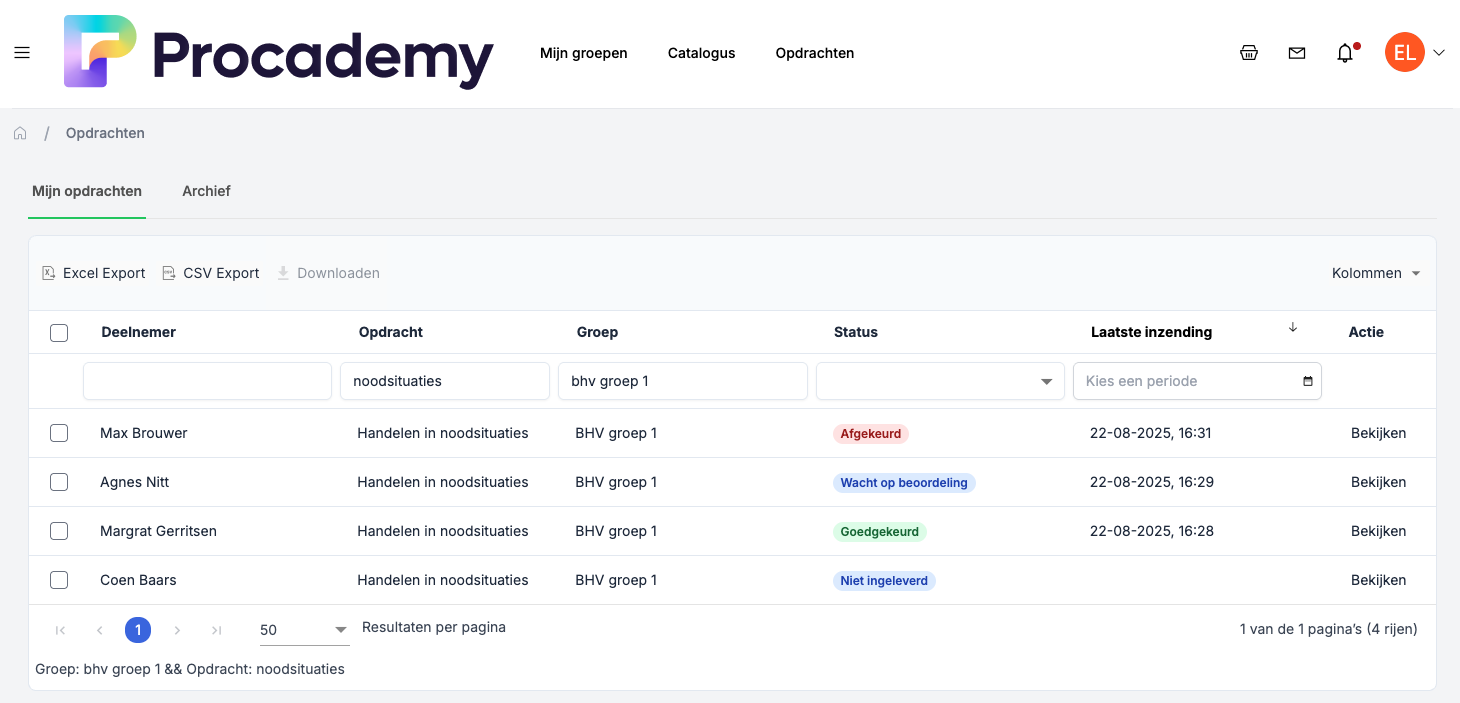This screenshot has width=1460, height=703.
Task: Click Bekijken for Coen Baars
Action: (1378, 580)
